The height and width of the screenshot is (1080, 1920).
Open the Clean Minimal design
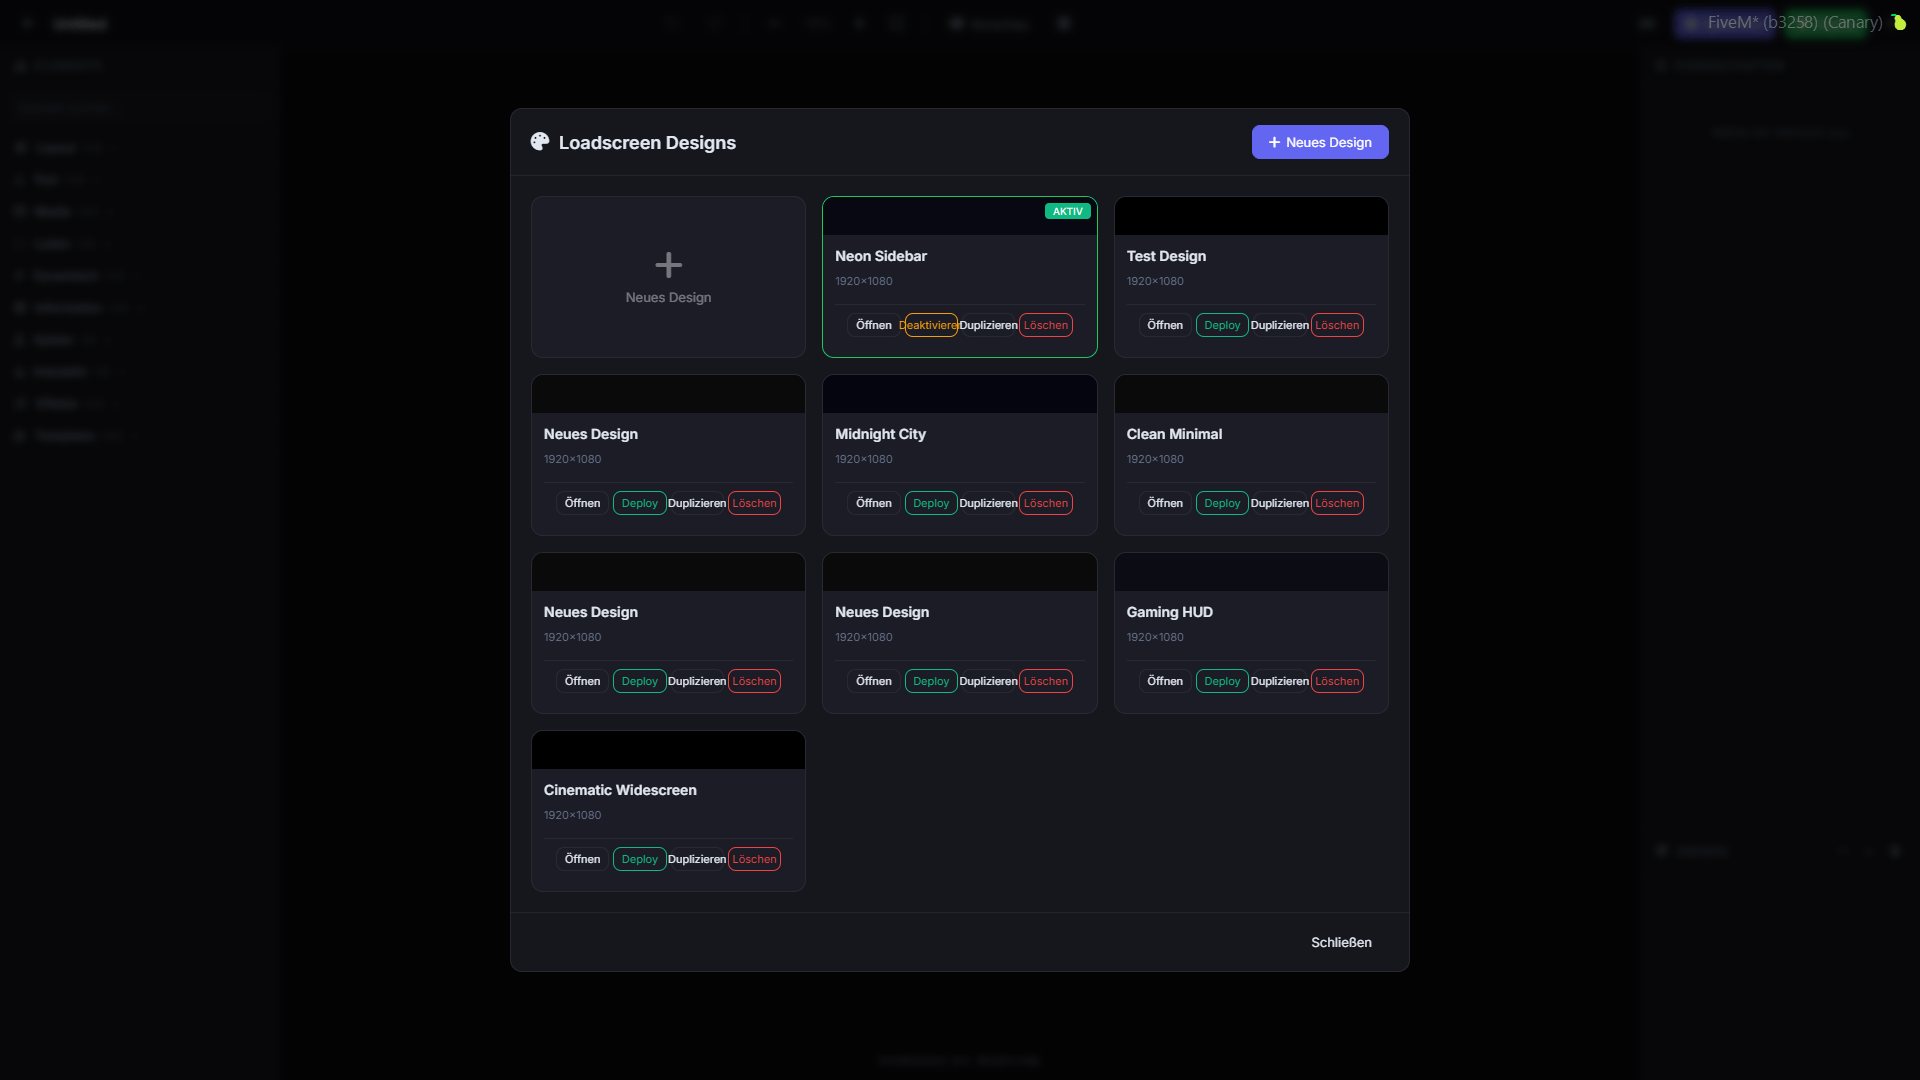(1165, 503)
